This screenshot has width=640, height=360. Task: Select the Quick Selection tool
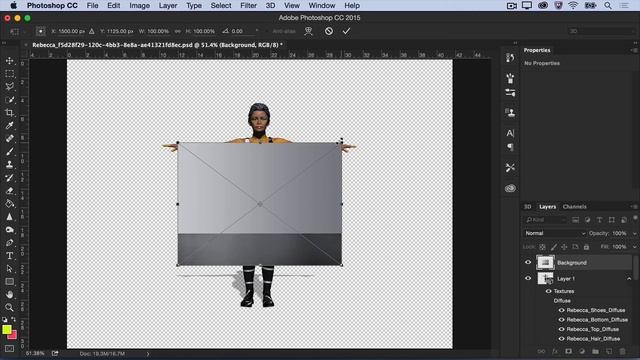9,100
